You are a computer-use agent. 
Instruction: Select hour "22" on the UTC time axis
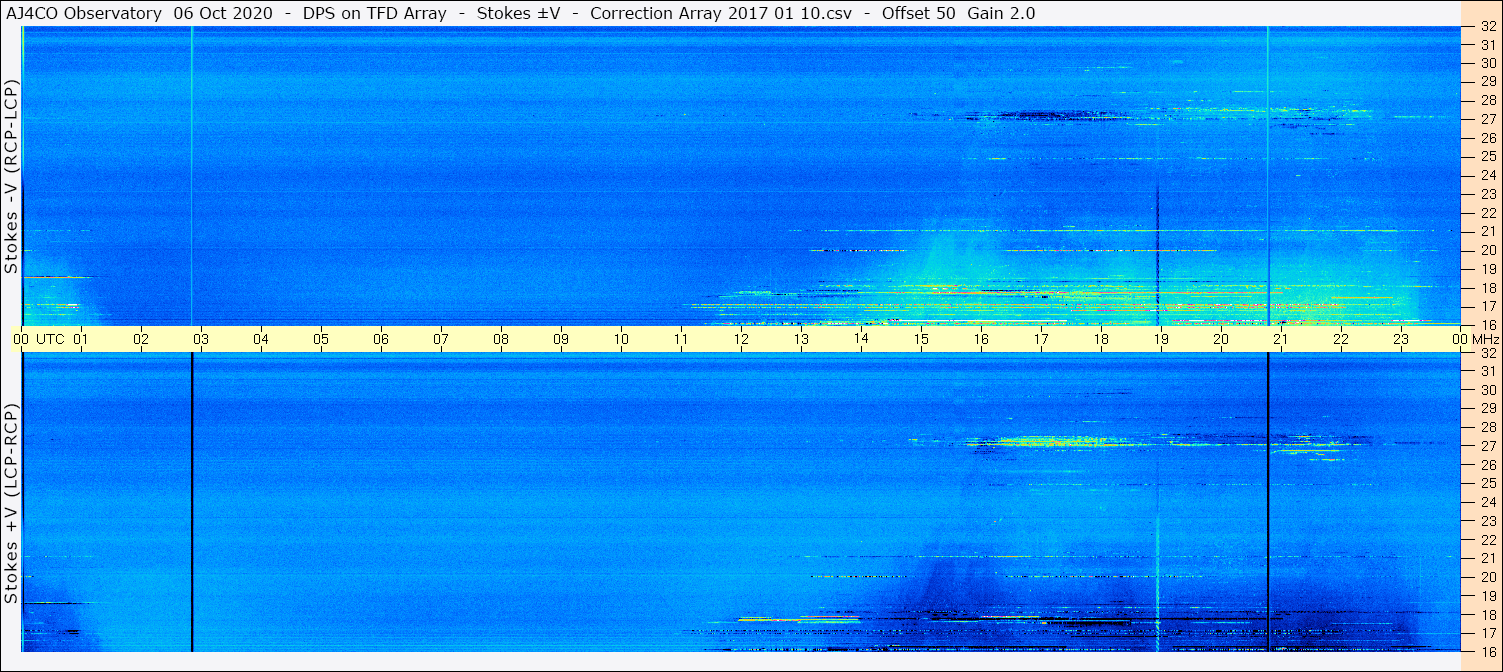click(x=1341, y=339)
